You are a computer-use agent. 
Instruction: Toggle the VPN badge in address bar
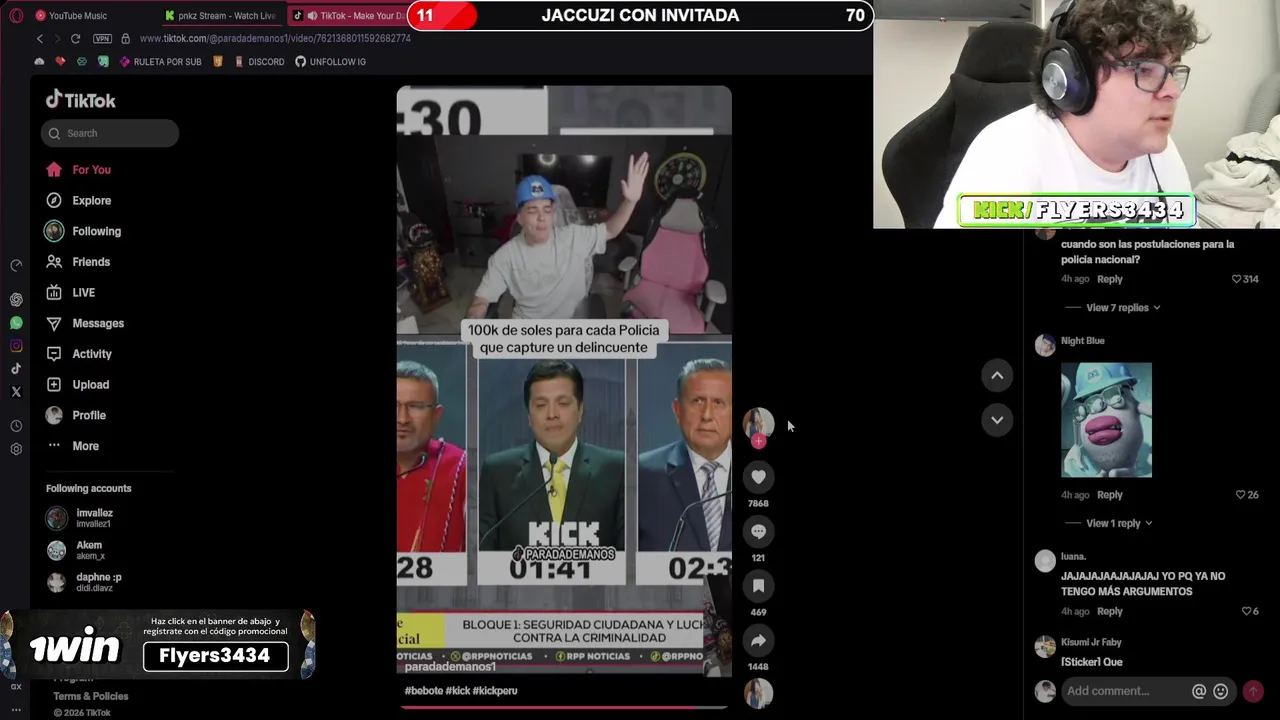(x=102, y=38)
